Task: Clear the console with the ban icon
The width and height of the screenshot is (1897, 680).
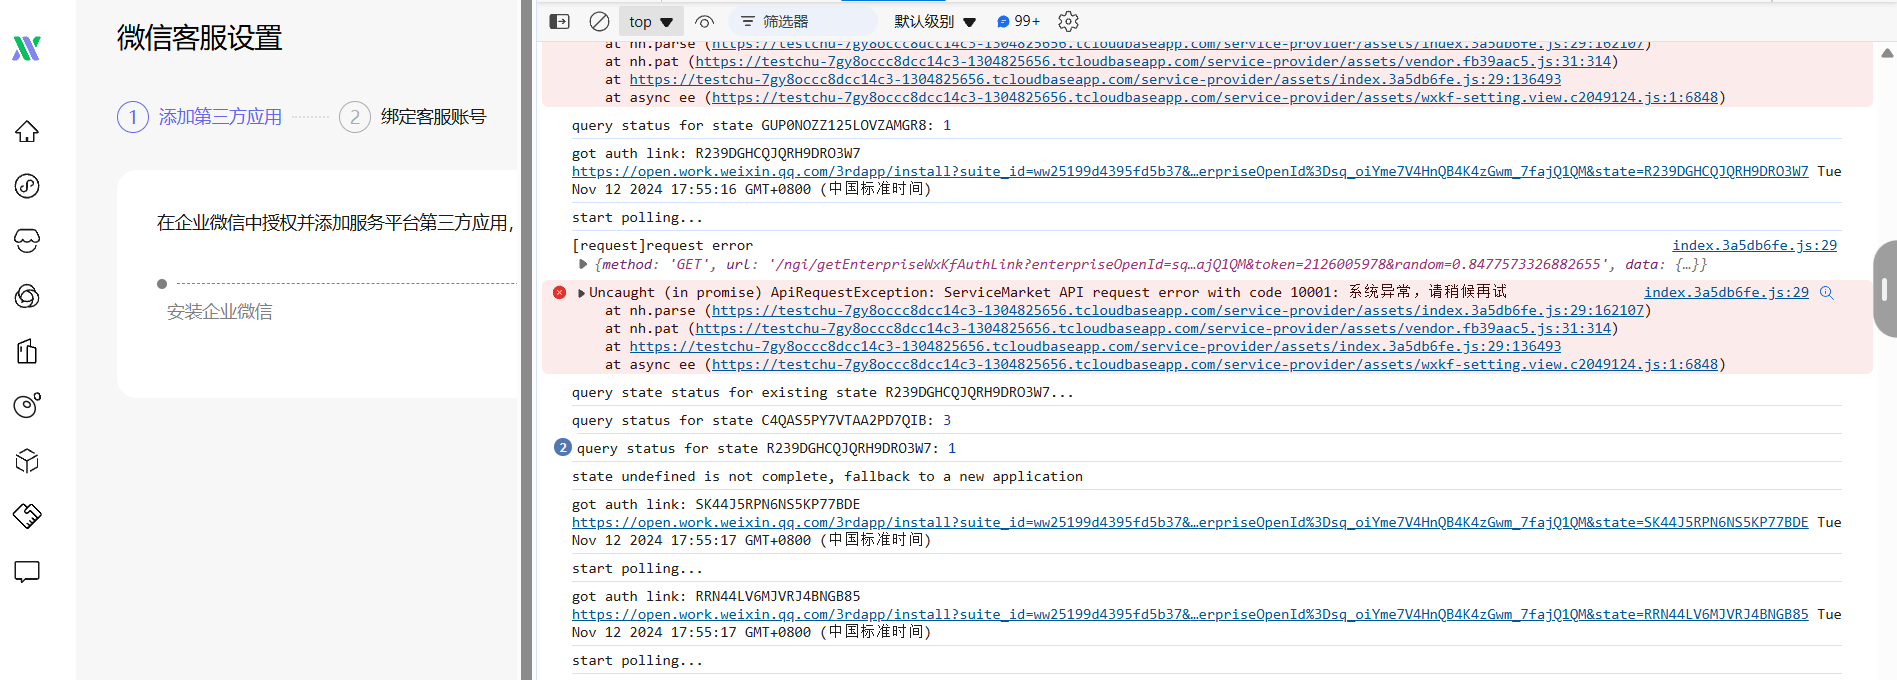Action: (600, 21)
